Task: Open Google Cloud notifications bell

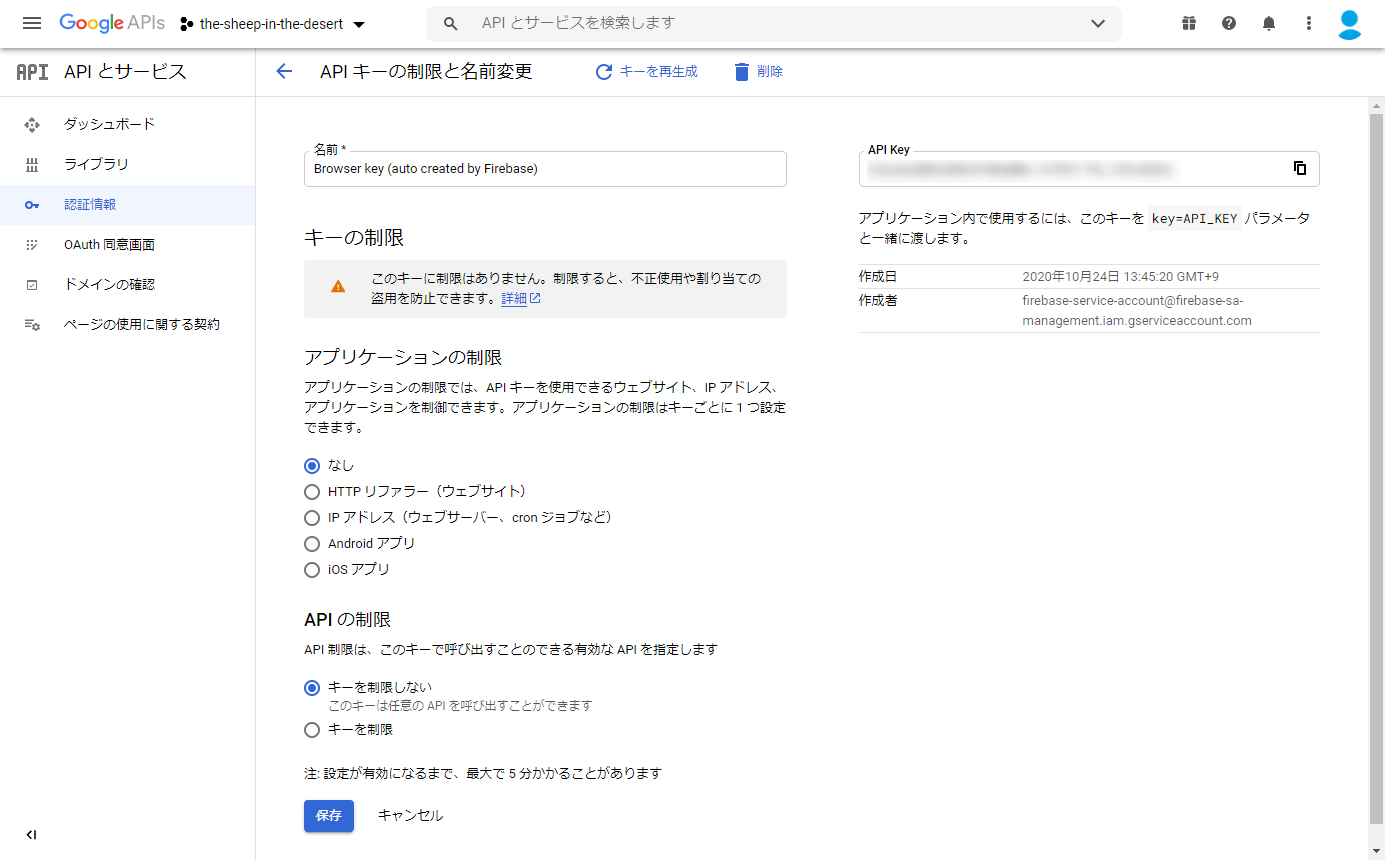Action: 1268,22
